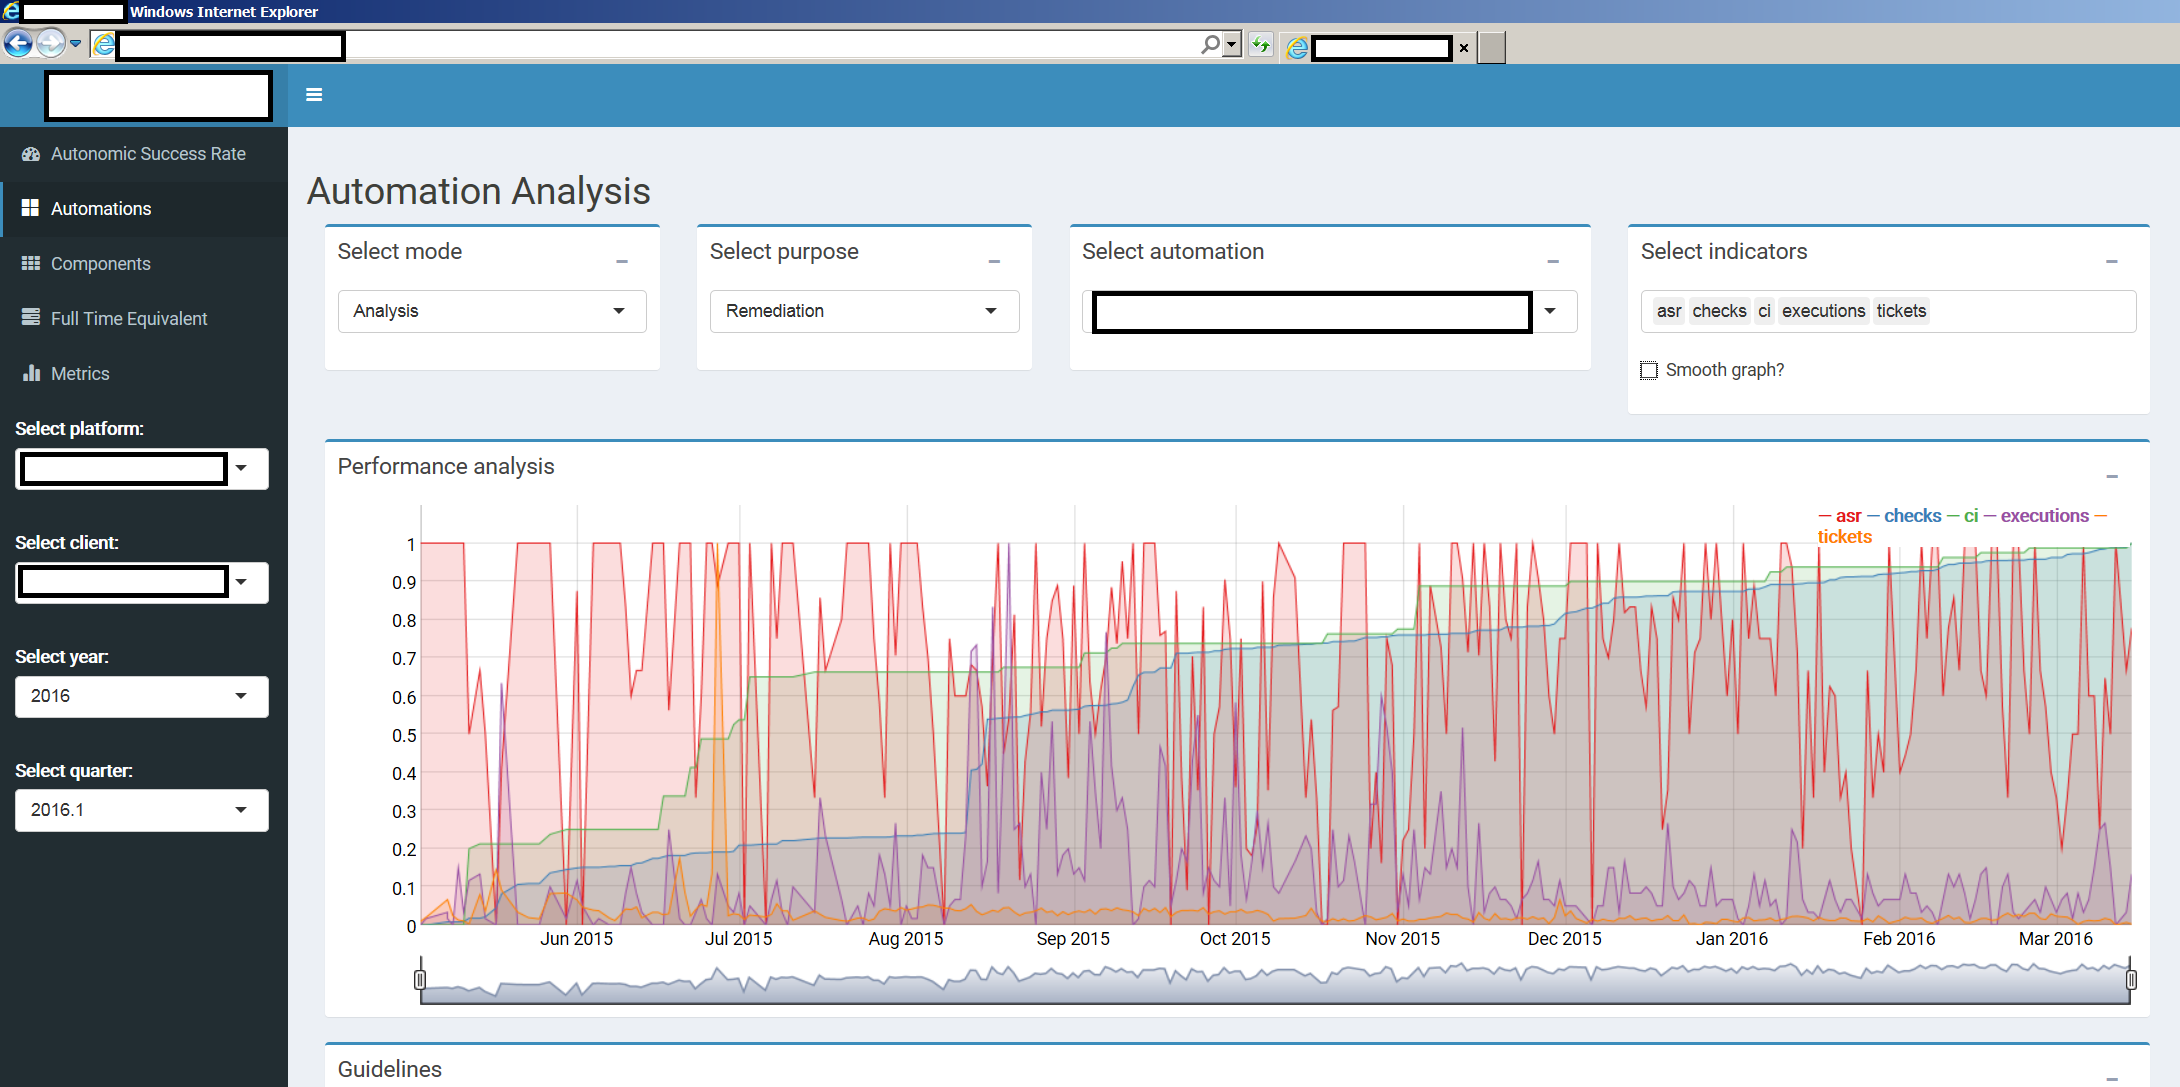Click the browser forward arrow button
Image resolution: width=2180 pixels, height=1087 pixels.
coord(50,44)
